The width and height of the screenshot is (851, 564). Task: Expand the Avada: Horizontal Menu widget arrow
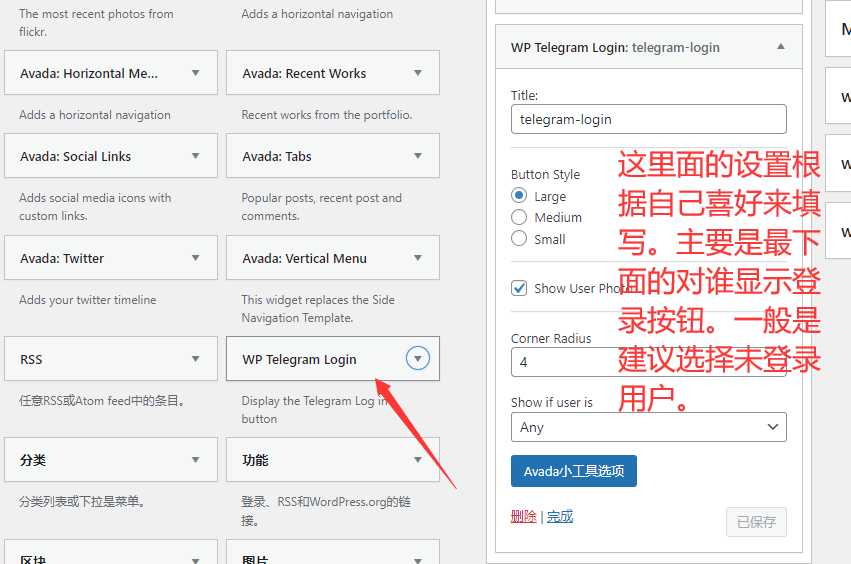click(x=195, y=73)
